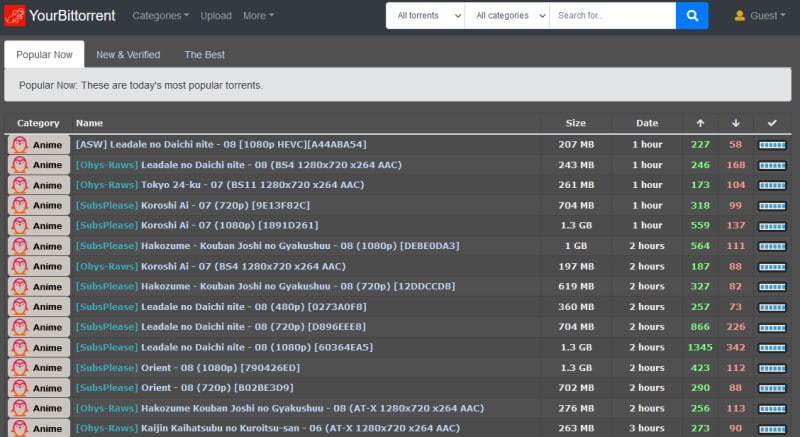Open the All categories filter dropdown

tap(507, 16)
